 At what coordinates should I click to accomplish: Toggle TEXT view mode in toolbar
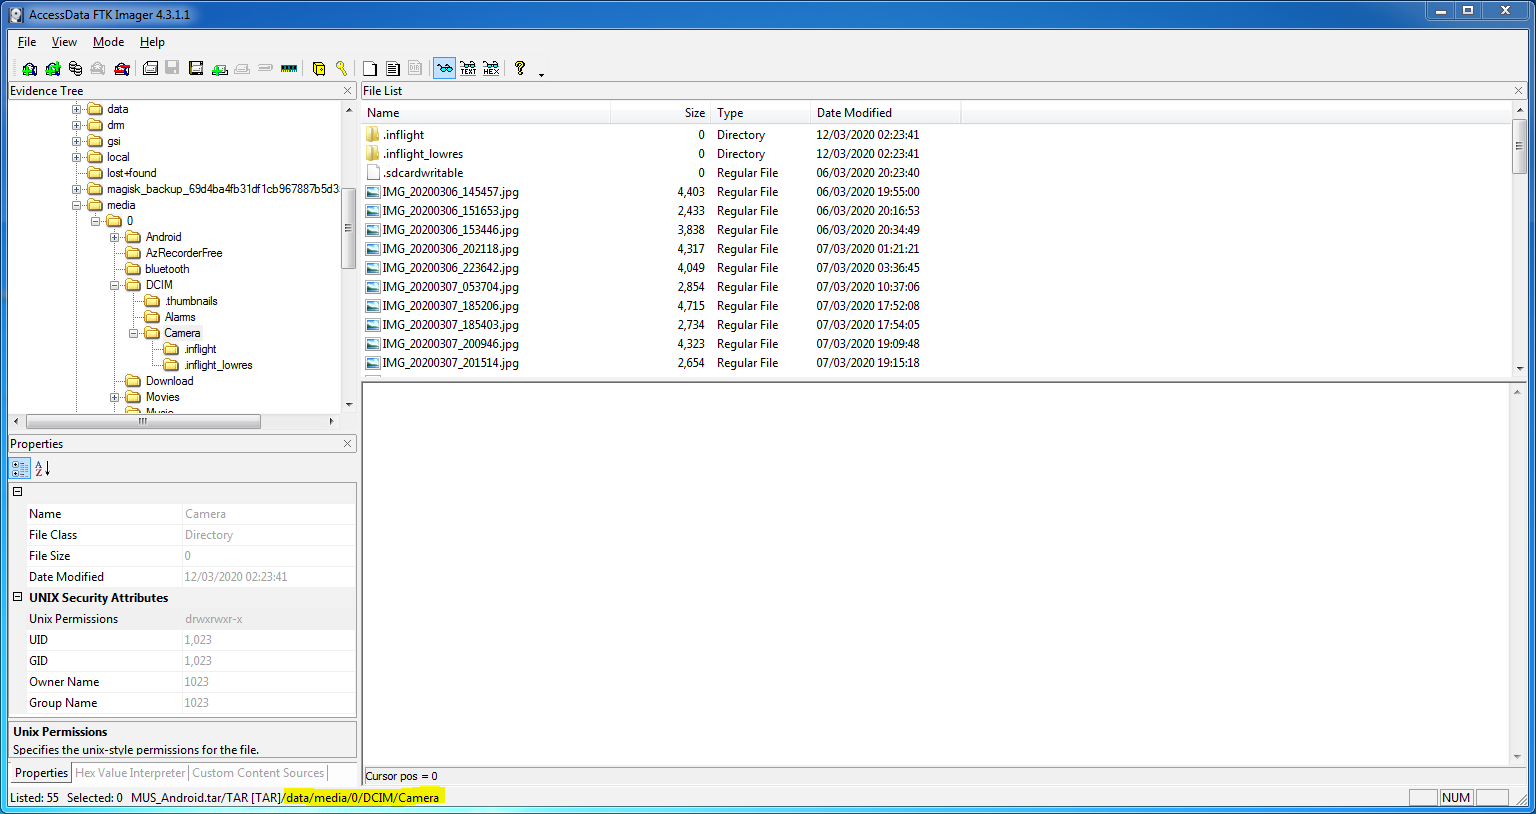pyautogui.click(x=468, y=69)
